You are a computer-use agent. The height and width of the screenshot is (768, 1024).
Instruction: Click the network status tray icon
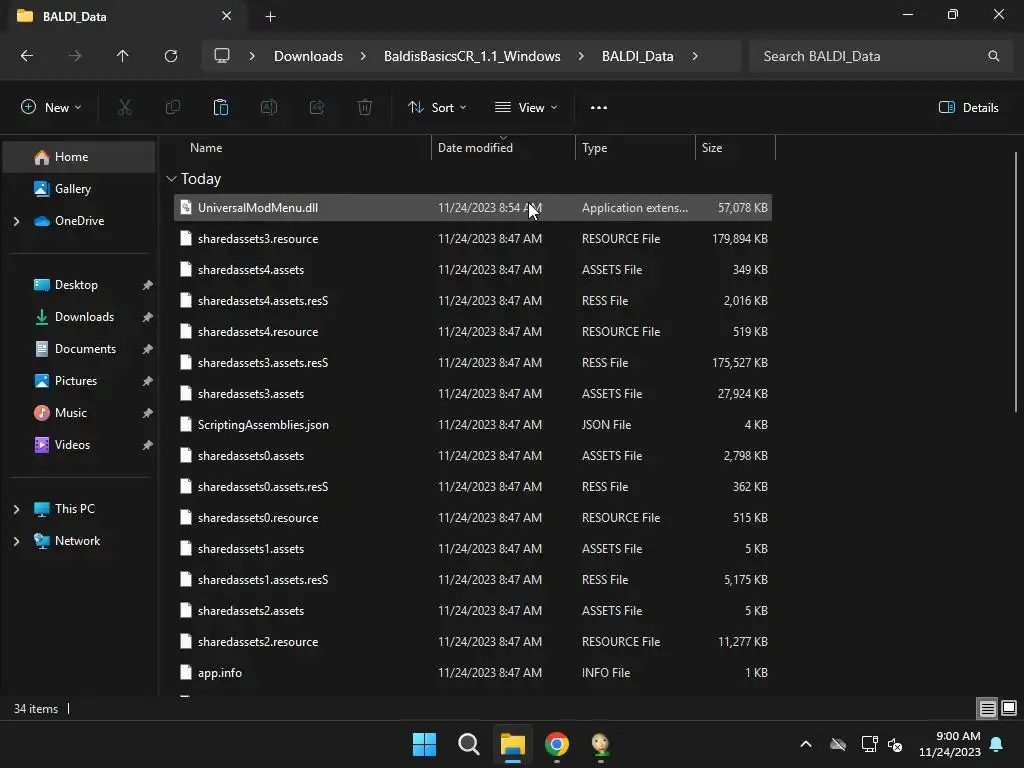pos(869,744)
